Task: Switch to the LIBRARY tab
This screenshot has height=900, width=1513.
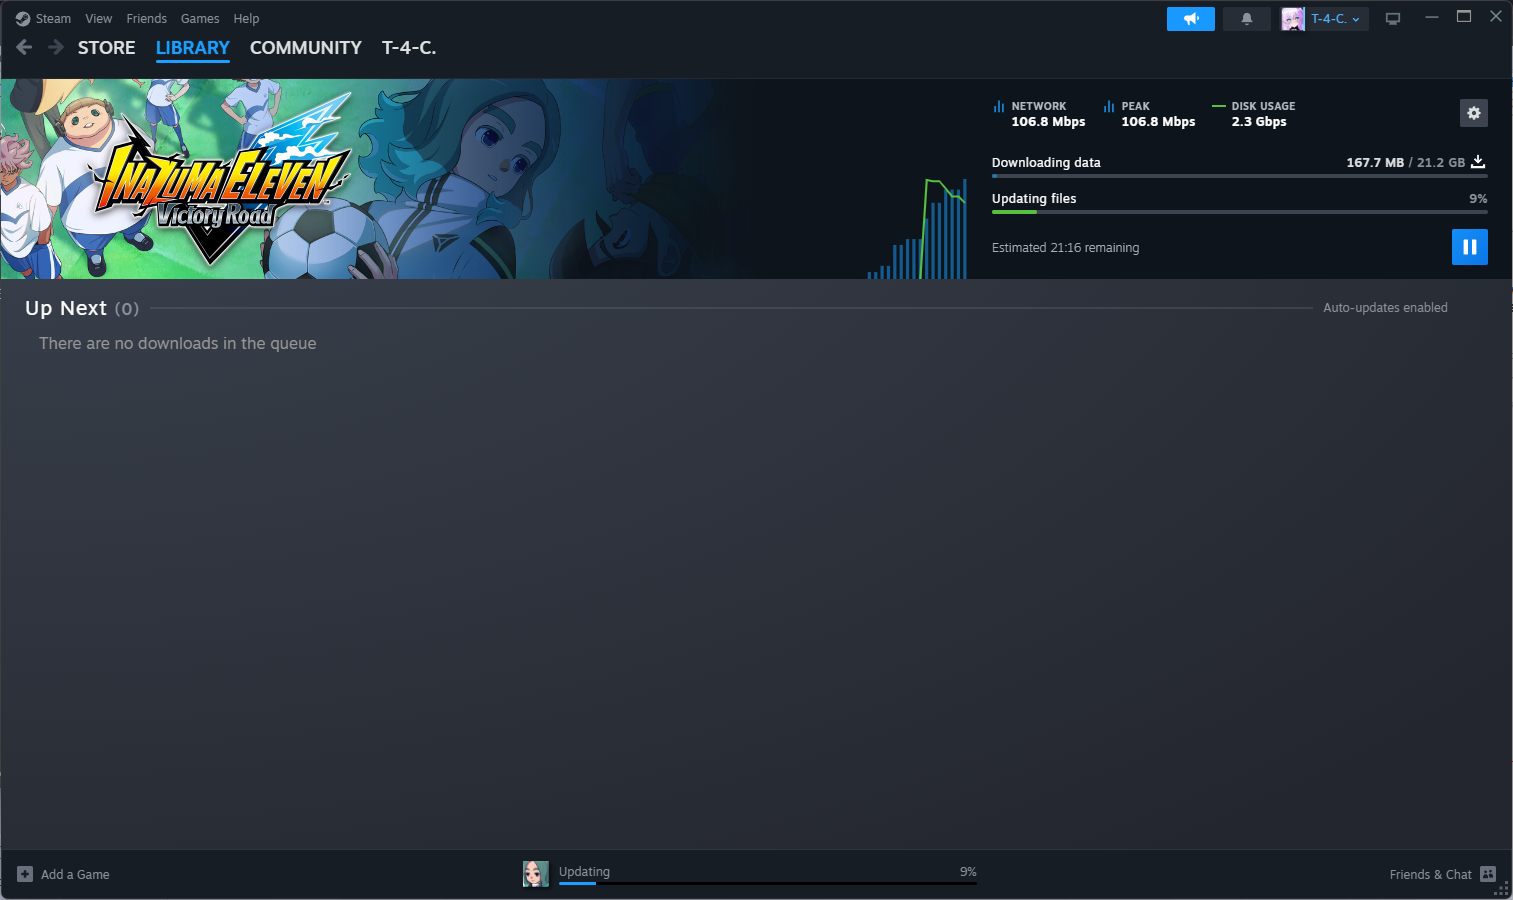Action: click(x=192, y=48)
